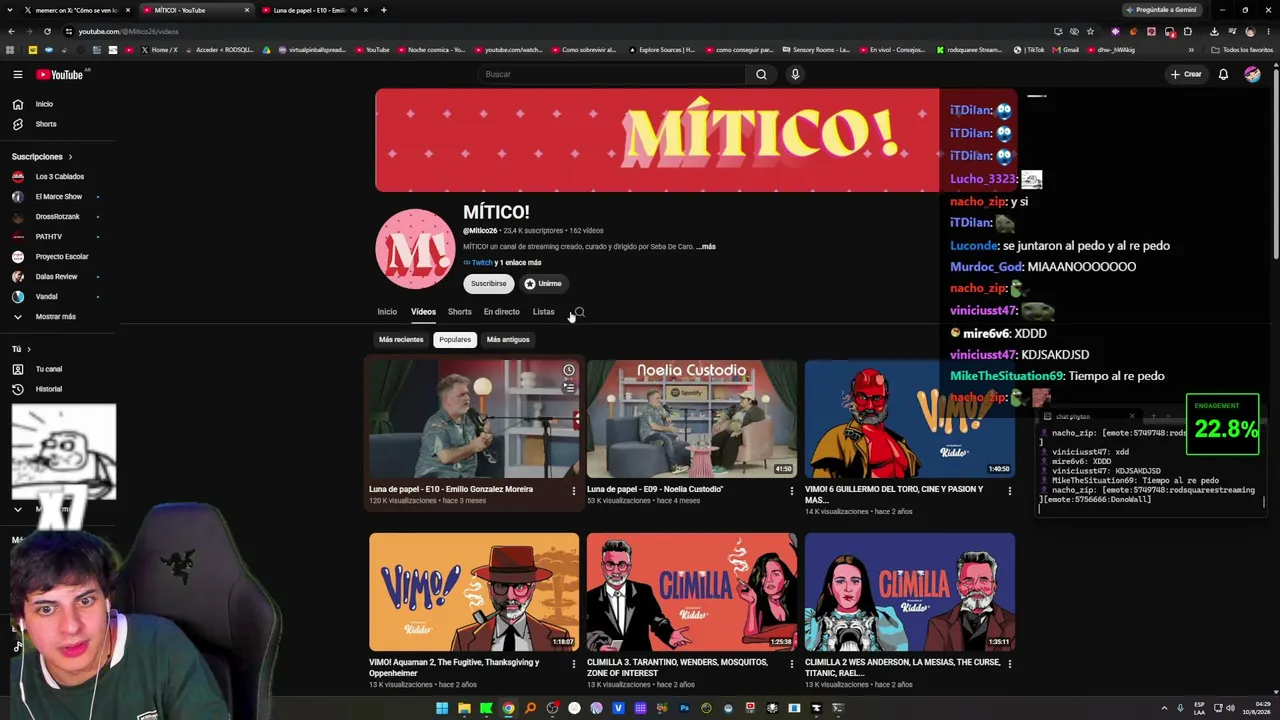1280x720 pixels.
Task: Click 'Pregúntale a Gemini' button
Action: (x=1160, y=10)
